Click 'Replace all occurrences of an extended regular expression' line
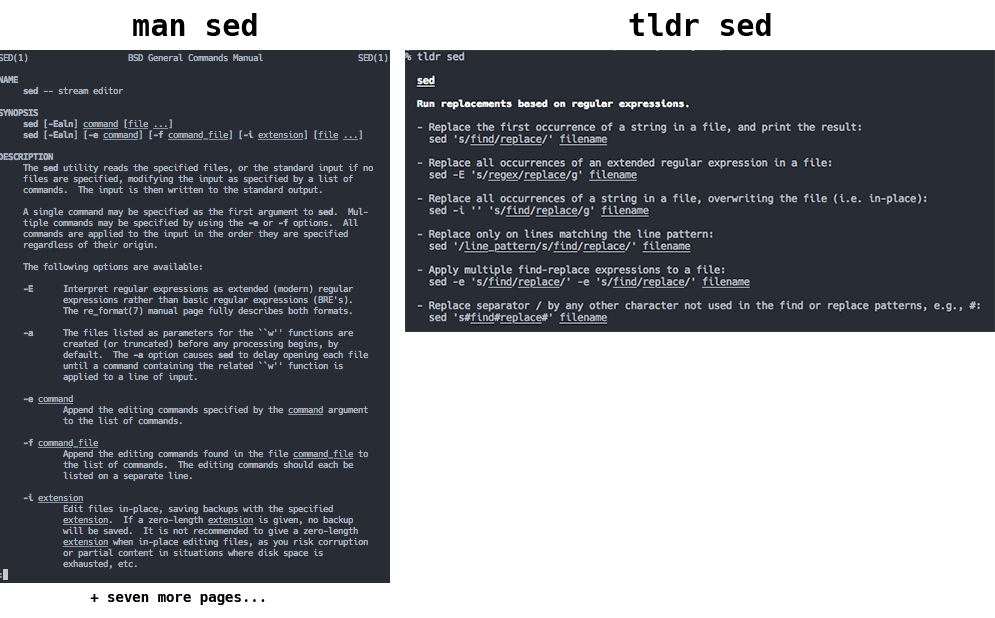This screenshot has width=995, height=618. click(624, 162)
